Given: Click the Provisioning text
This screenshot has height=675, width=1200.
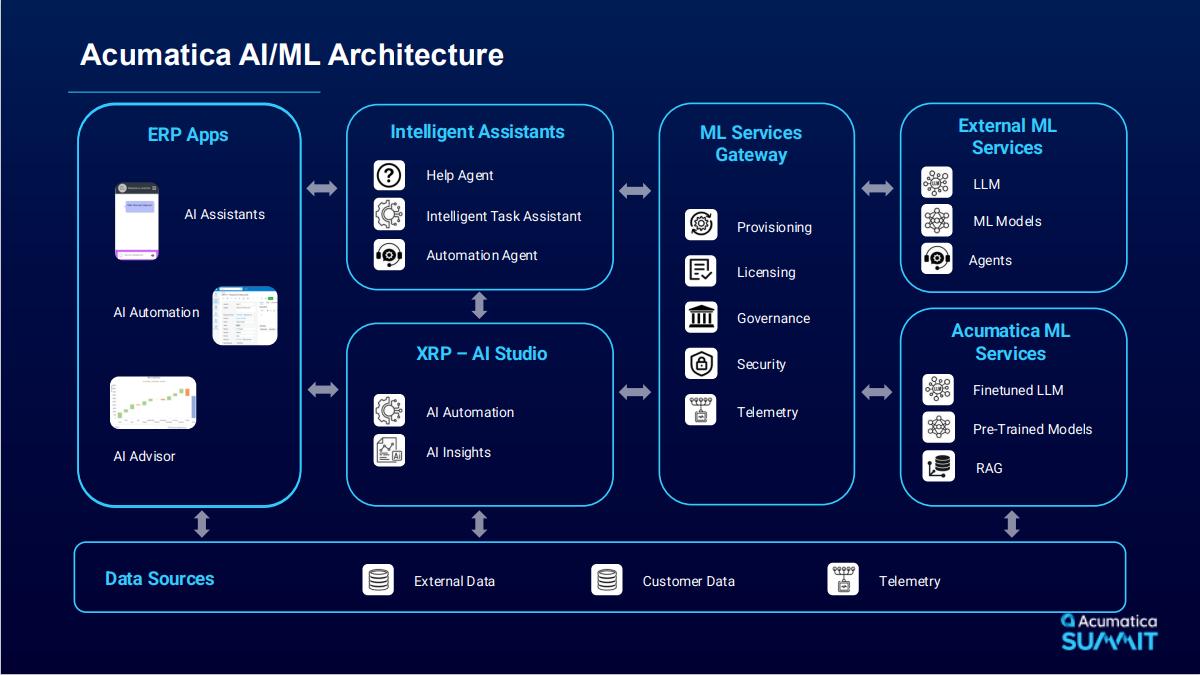Looking at the screenshot, I should point(774,227).
